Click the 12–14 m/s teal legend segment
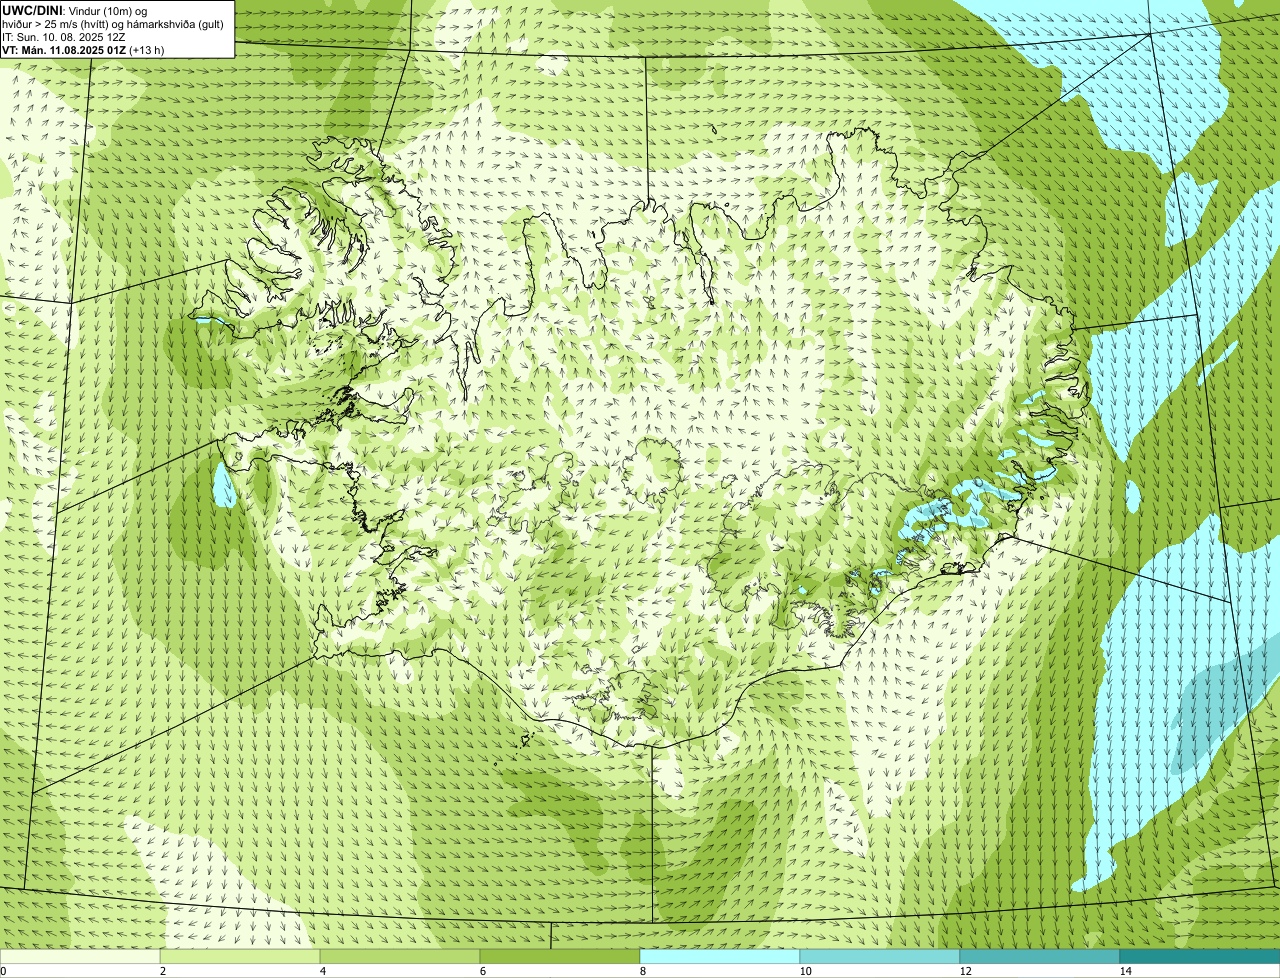 click(1040, 956)
